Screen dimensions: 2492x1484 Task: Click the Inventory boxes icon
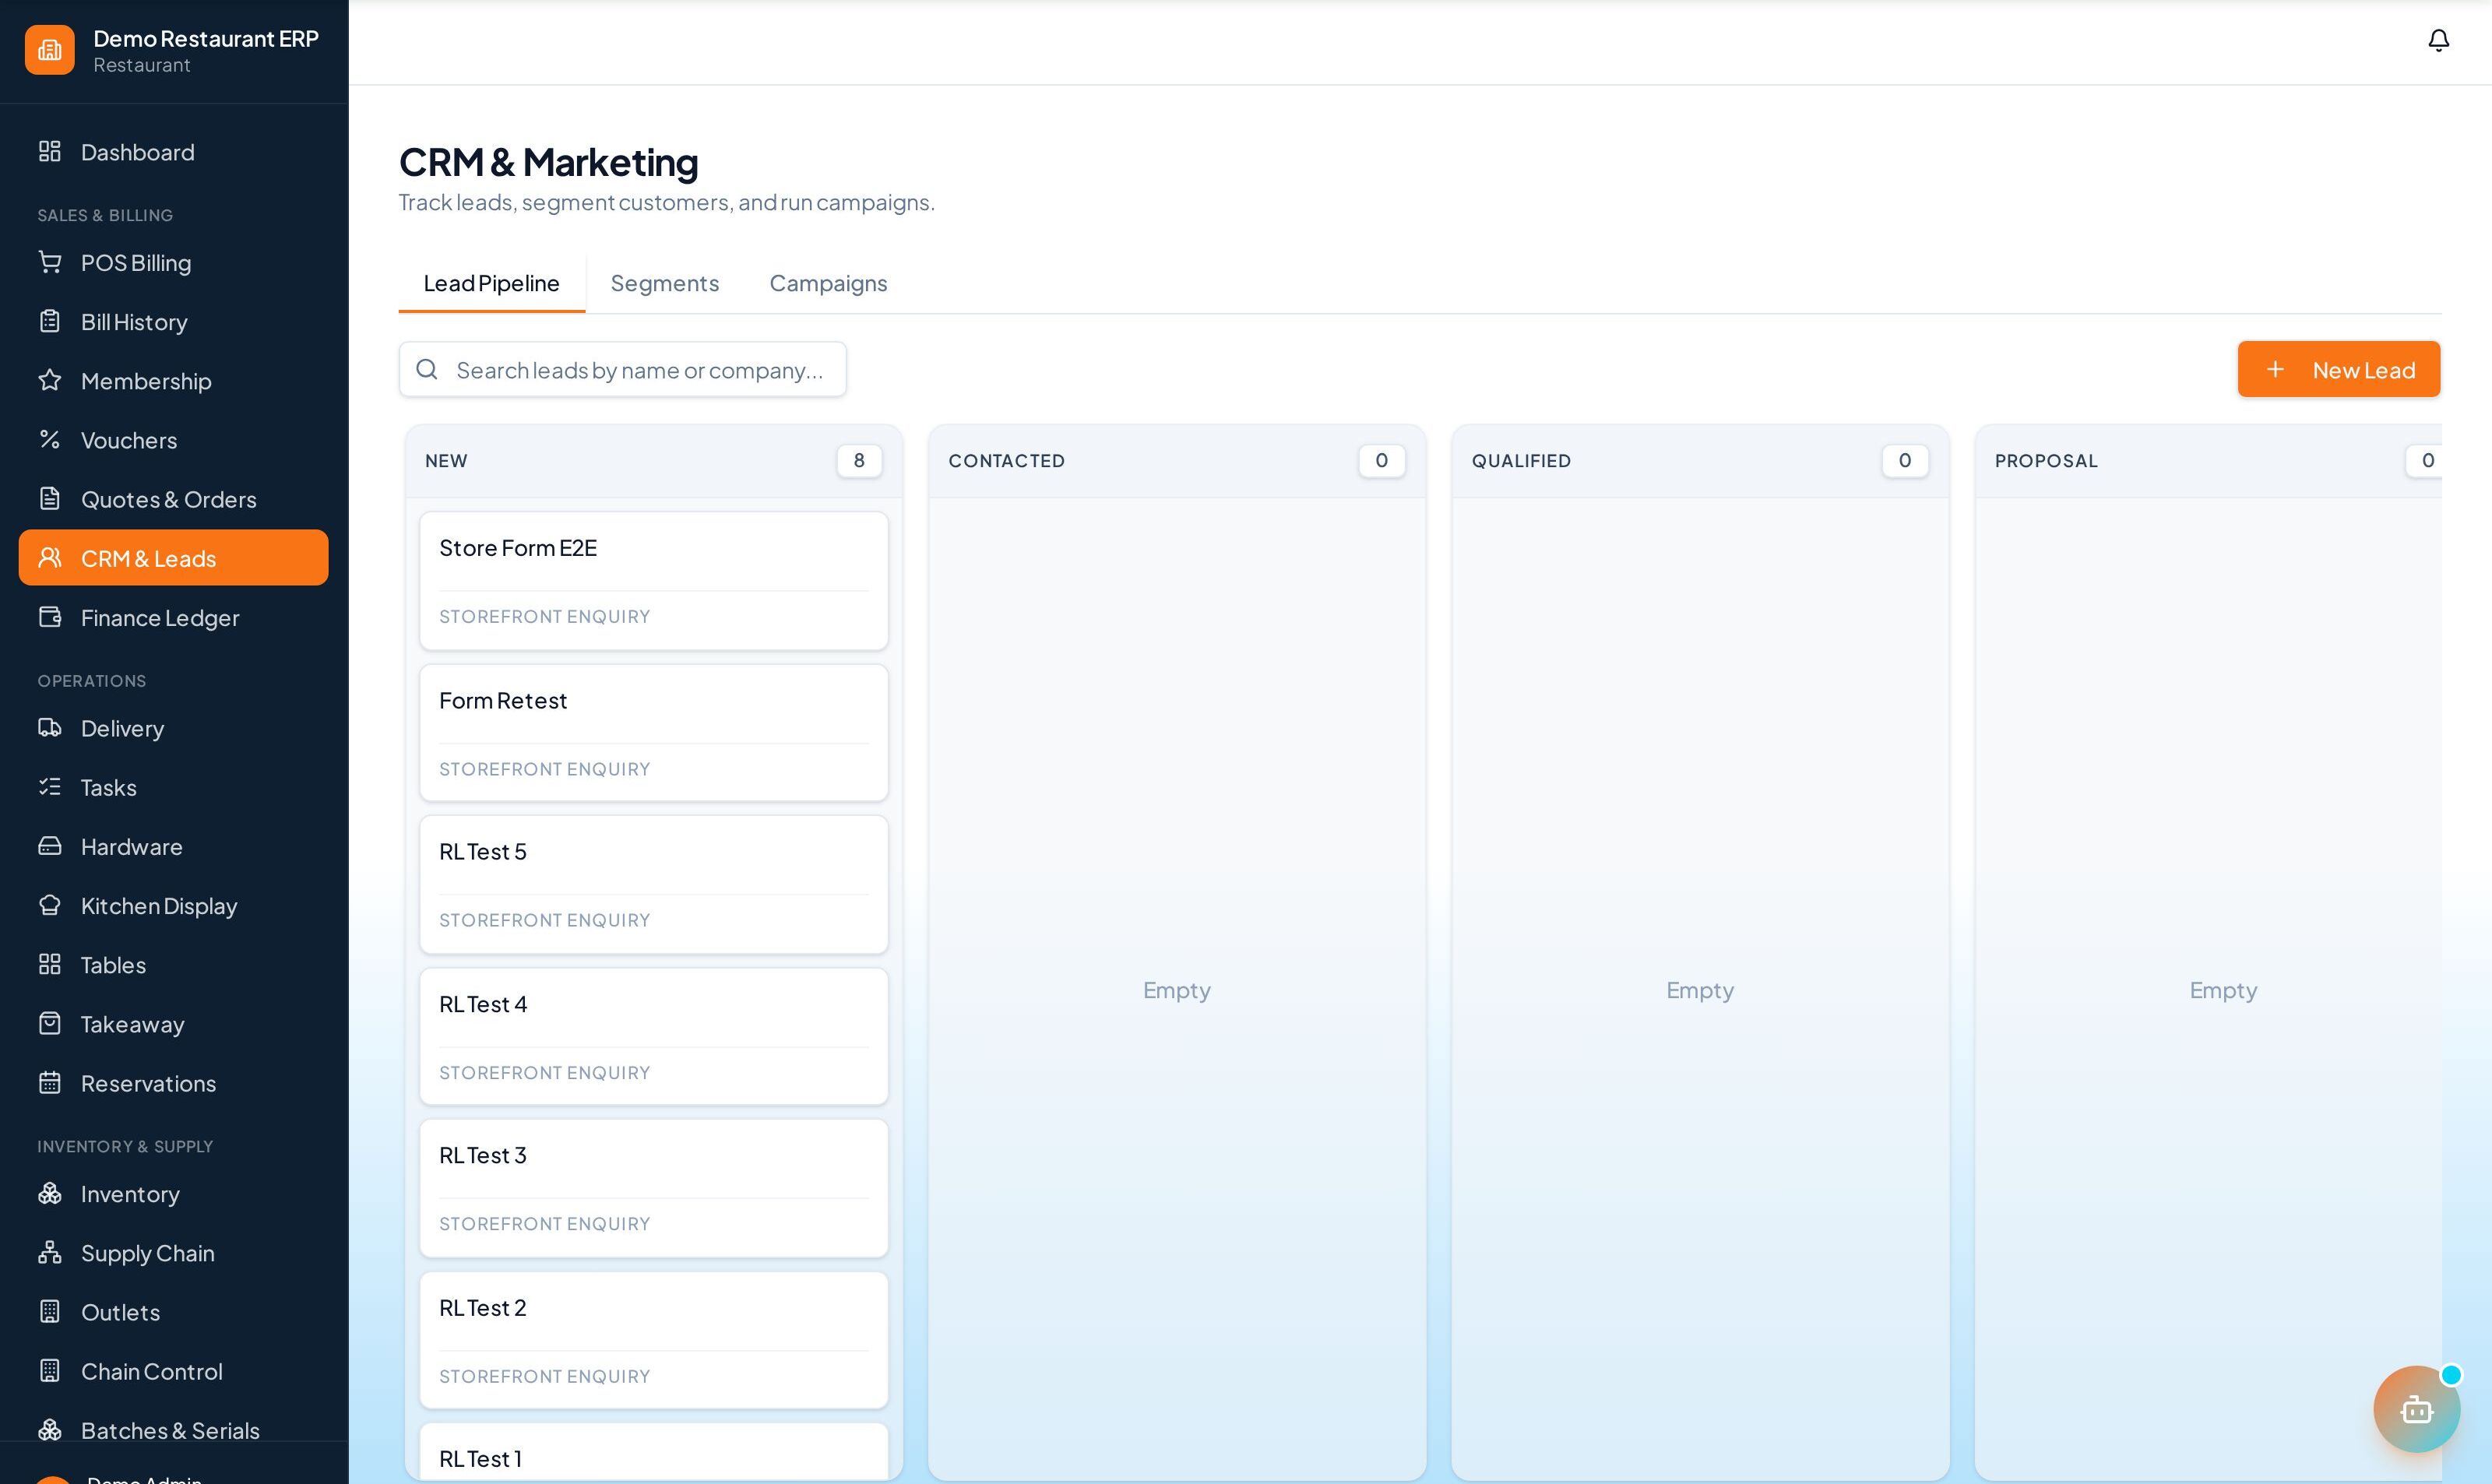pos(50,1193)
